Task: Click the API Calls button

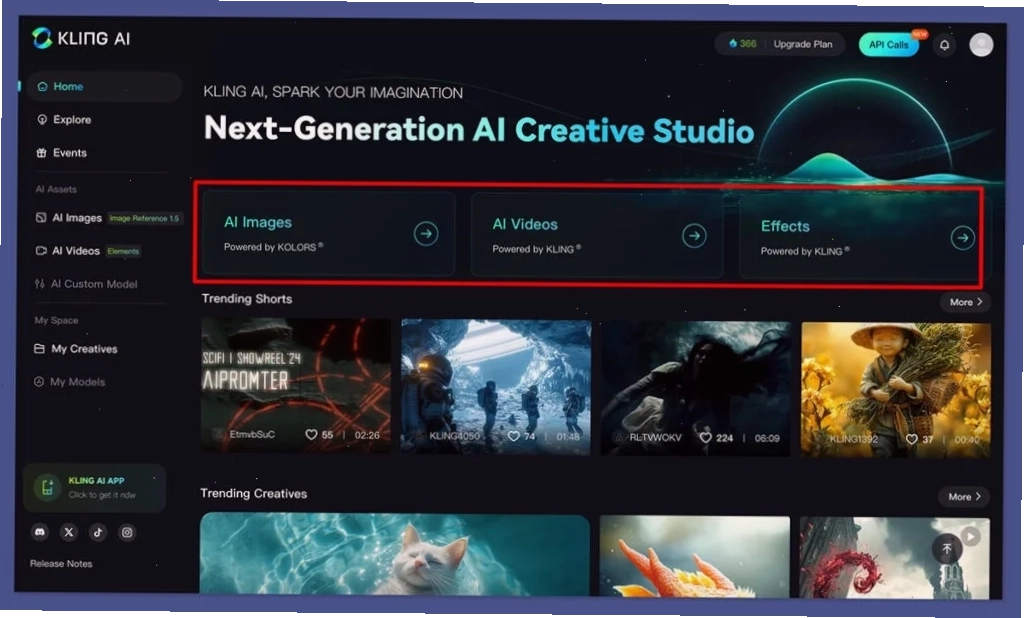Action: (x=888, y=44)
